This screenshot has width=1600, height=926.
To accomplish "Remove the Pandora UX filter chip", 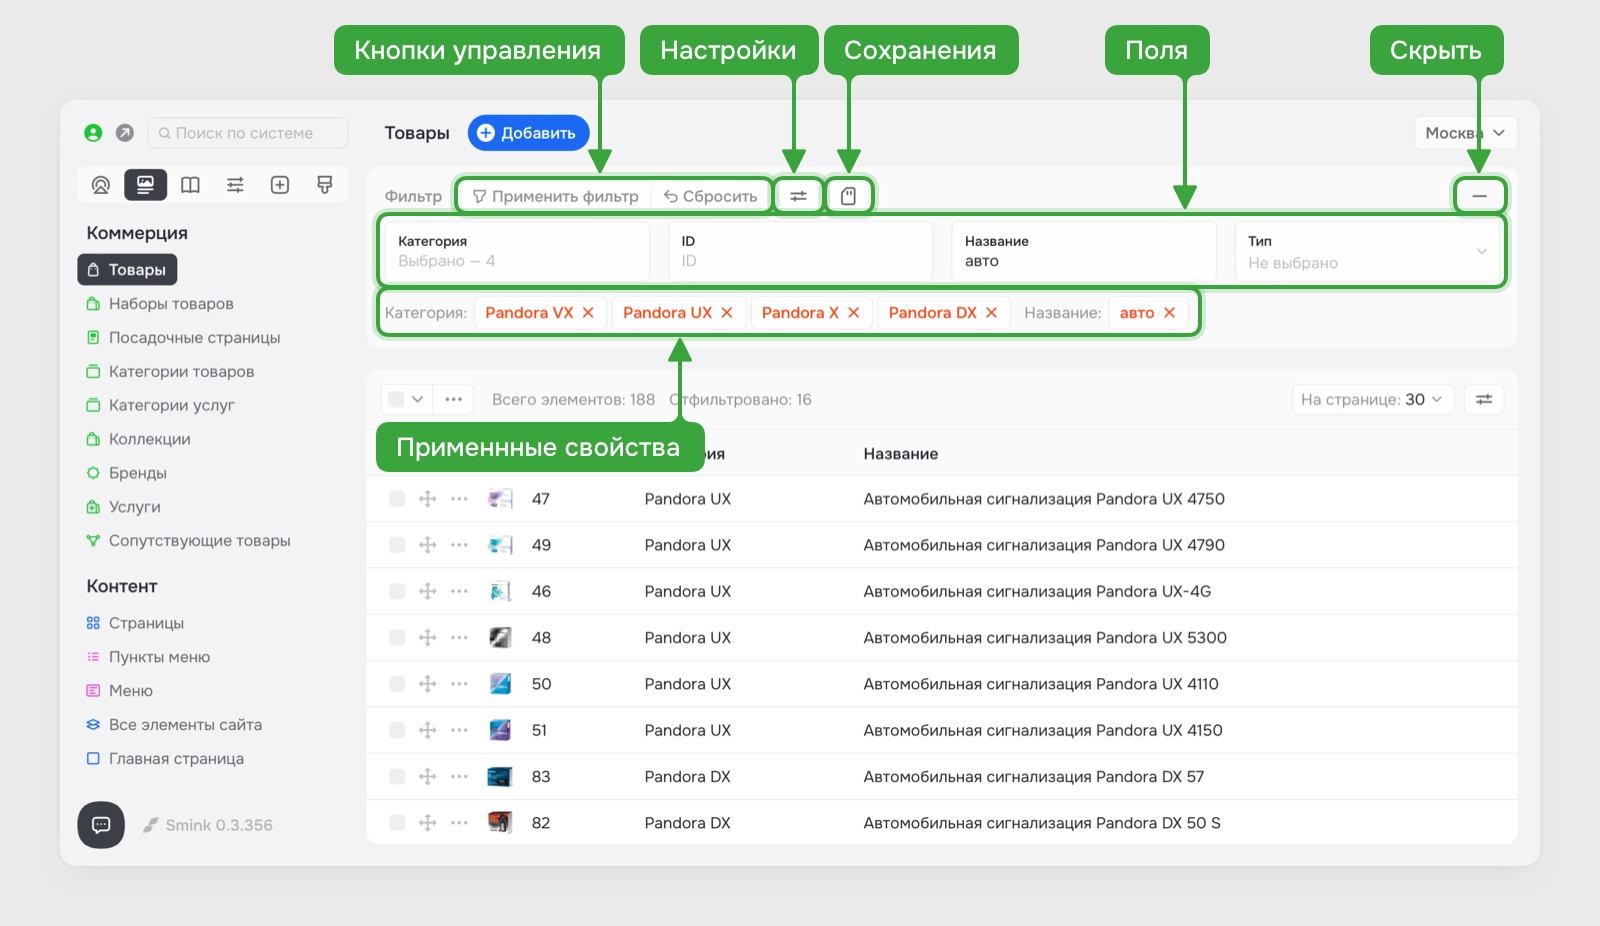I will pyautogui.click(x=727, y=313).
